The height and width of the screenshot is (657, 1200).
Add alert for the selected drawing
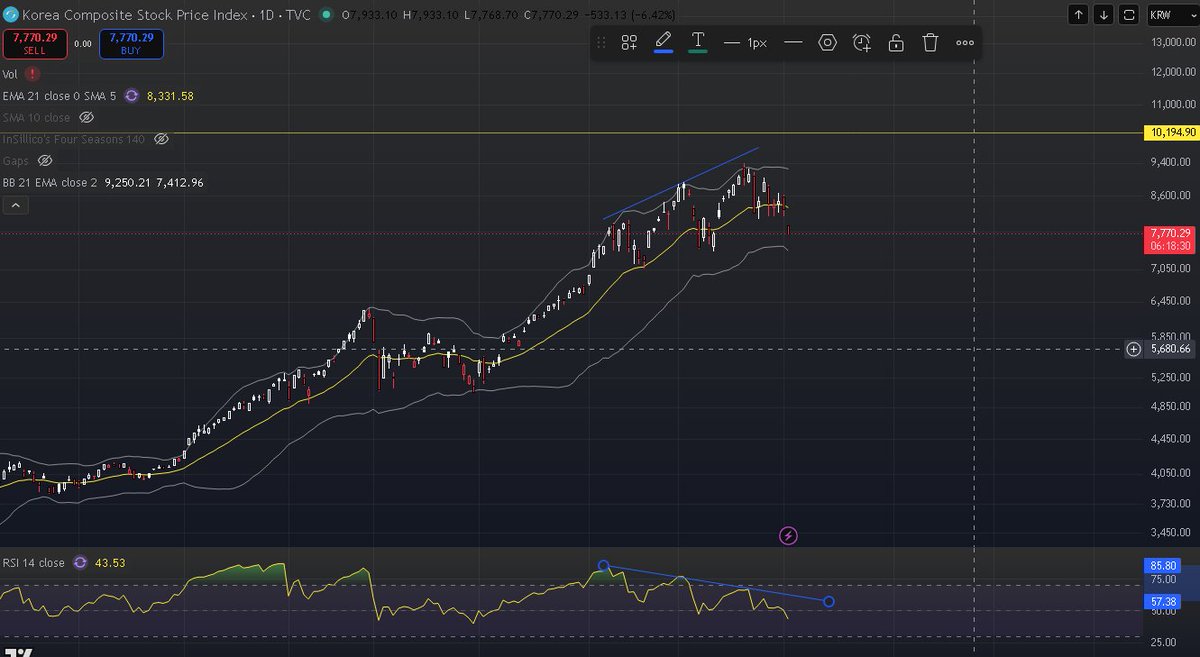pyautogui.click(x=862, y=42)
